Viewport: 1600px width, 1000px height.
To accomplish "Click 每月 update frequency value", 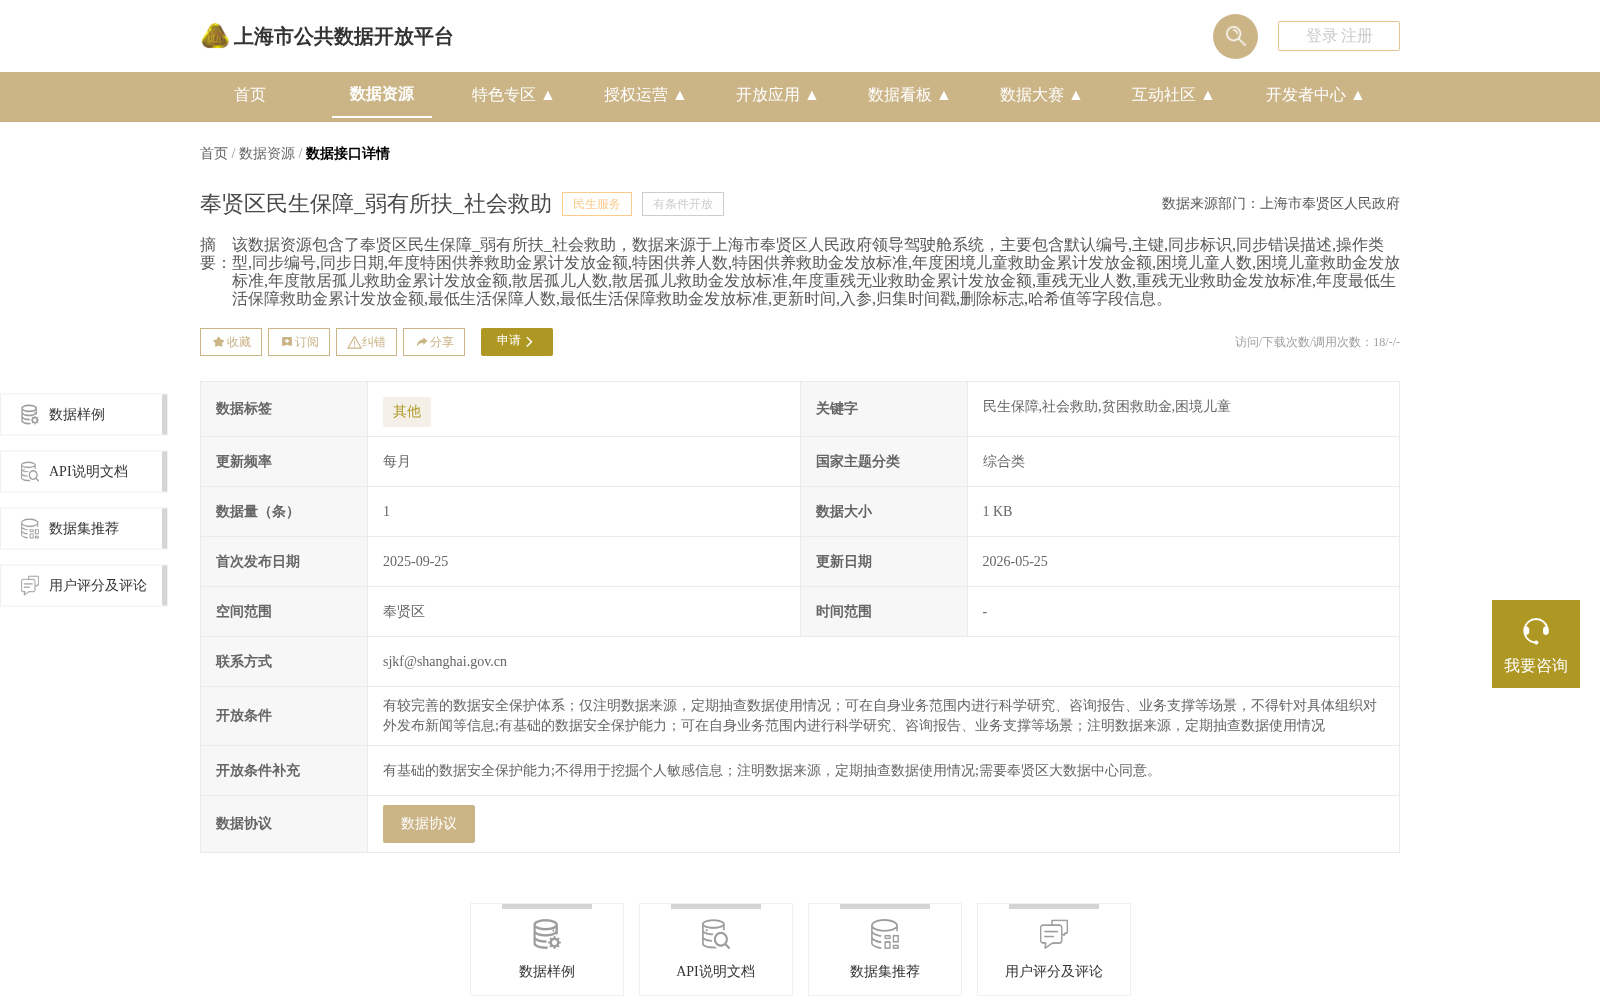I will [x=397, y=462].
